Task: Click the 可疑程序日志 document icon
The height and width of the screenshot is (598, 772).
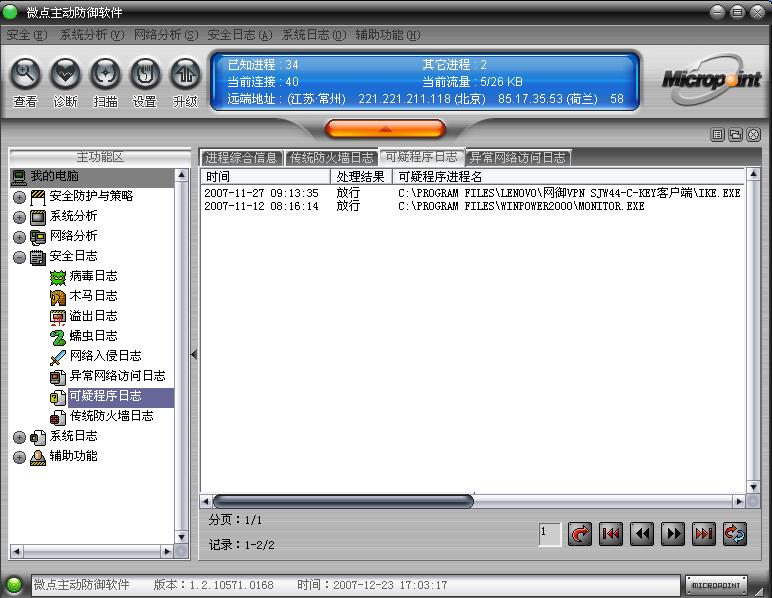Action: [58, 398]
